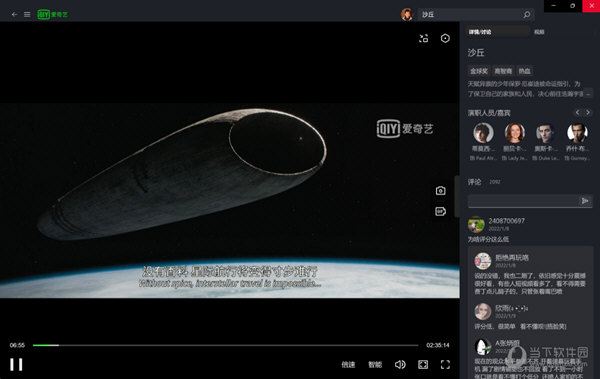Image resolution: width=600 pixels, height=379 pixels.
Task: Open the avatar of commenter 拒绝再玩咯
Action: [x=483, y=261]
